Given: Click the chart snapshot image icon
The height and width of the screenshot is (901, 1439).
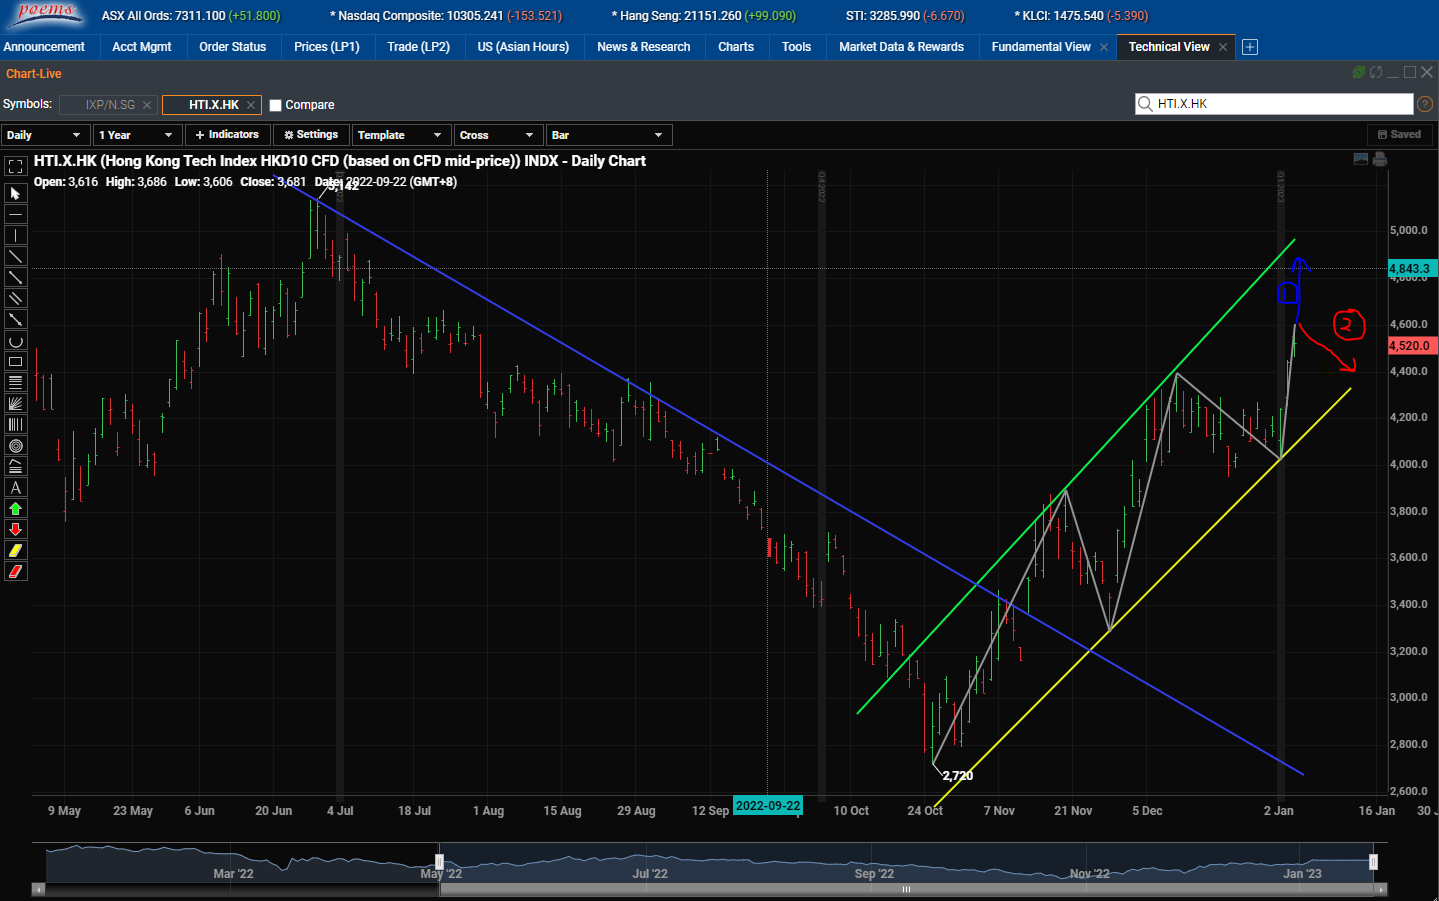Looking at the screenshot, I should tap(1361, 158).
